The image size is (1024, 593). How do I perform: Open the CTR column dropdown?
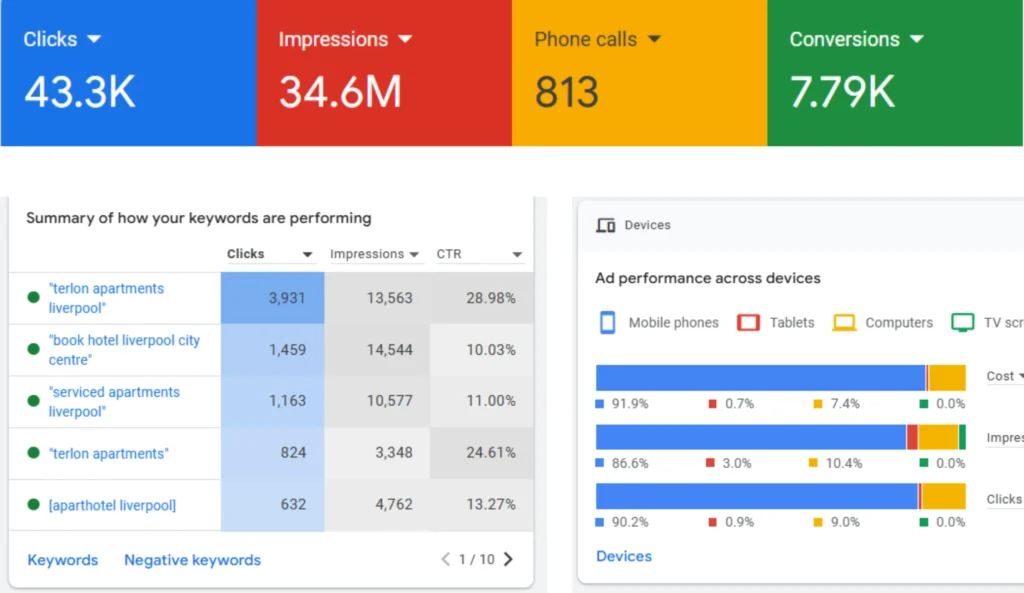pyautogui.click(x=517, y=255)
